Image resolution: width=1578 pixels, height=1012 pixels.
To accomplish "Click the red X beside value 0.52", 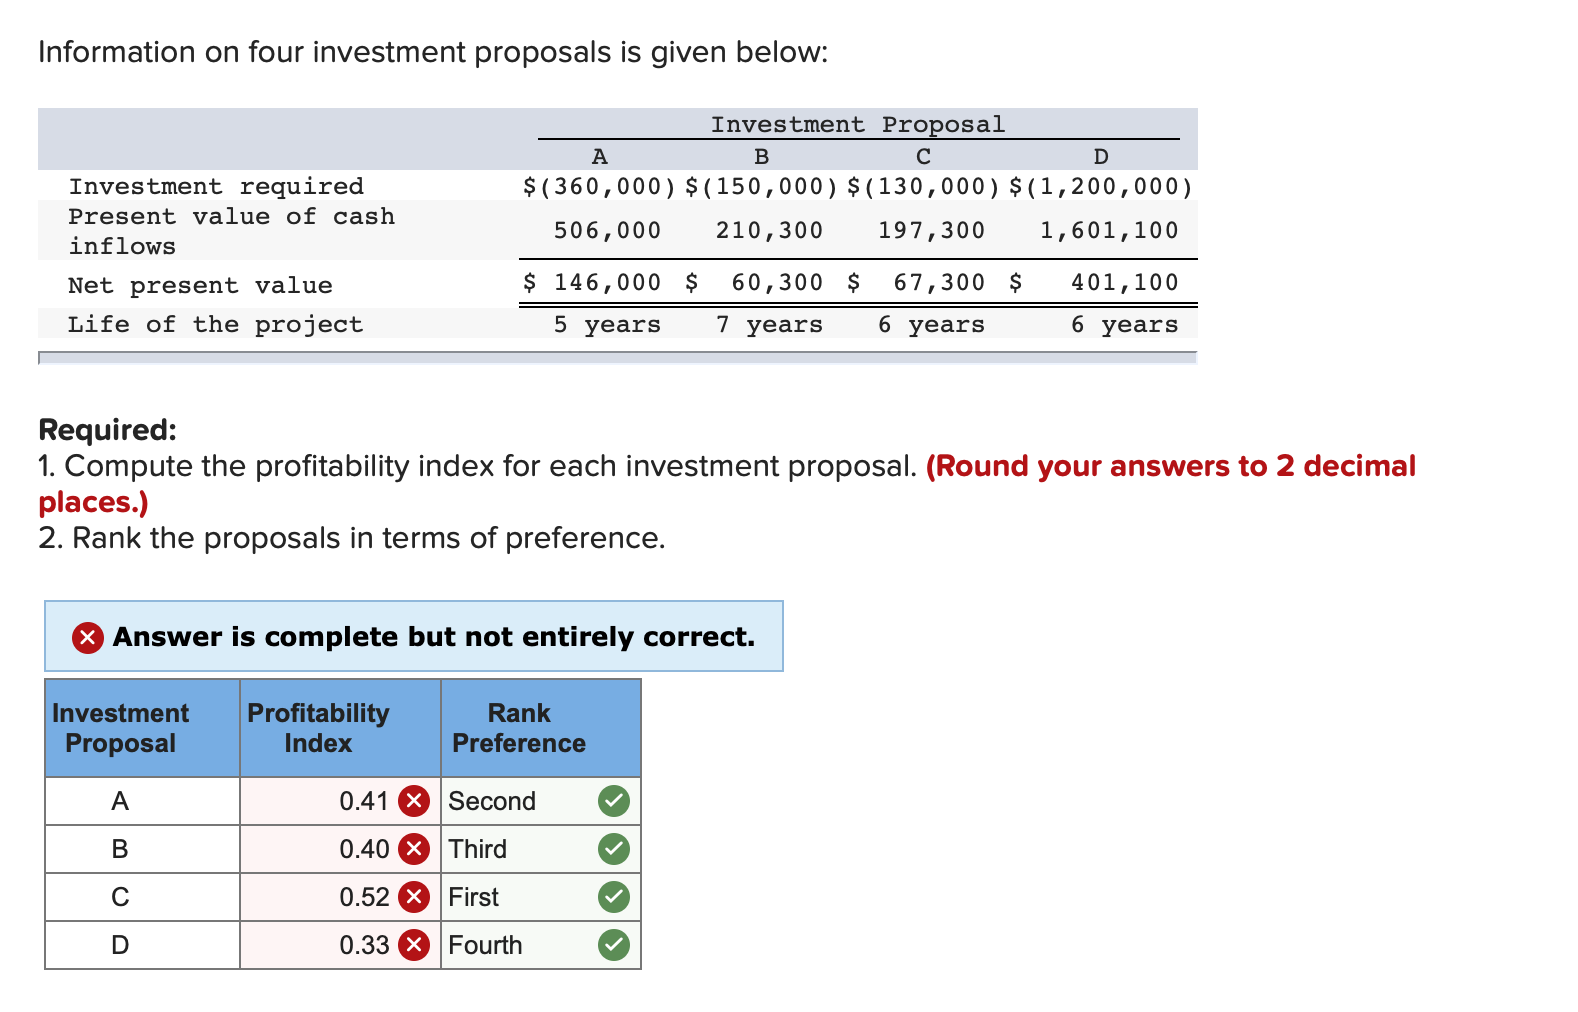I will tap(411, 897).
